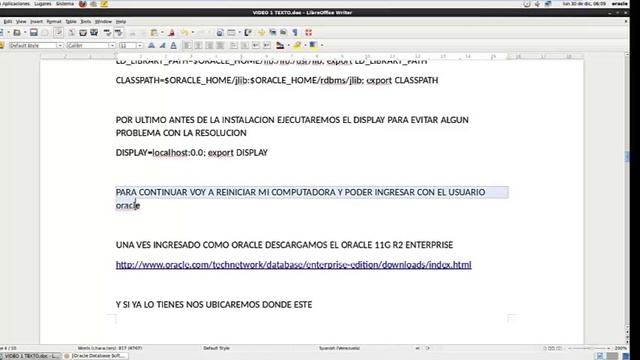Image resolution: width=640 pixels, height=360 pixels.
Task: Export the document directly as PDF
Action: (x=71, y=33)
